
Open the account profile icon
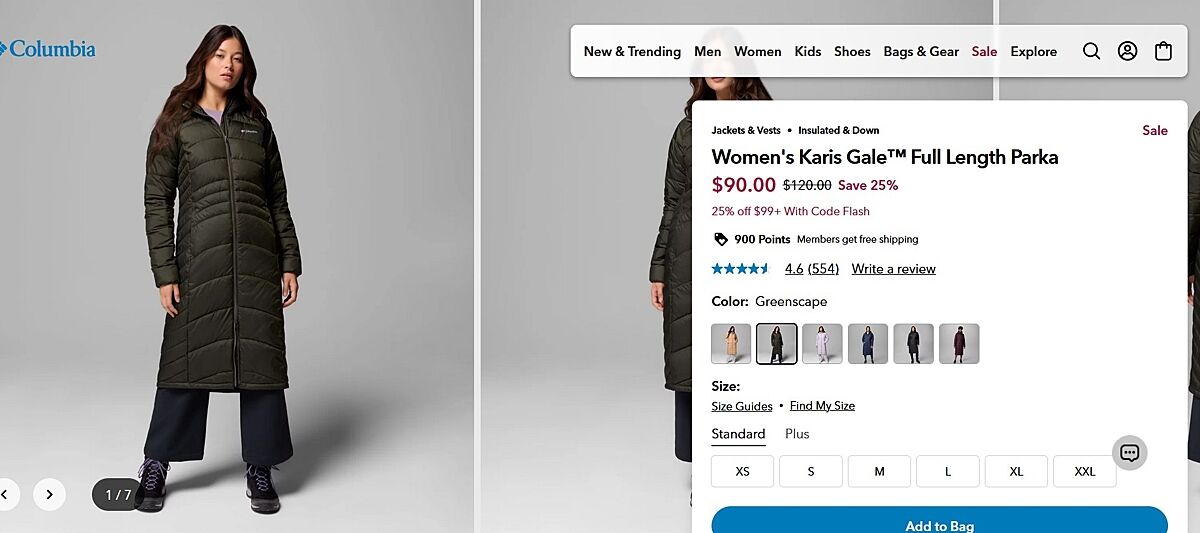click(x=1127, y=51)
